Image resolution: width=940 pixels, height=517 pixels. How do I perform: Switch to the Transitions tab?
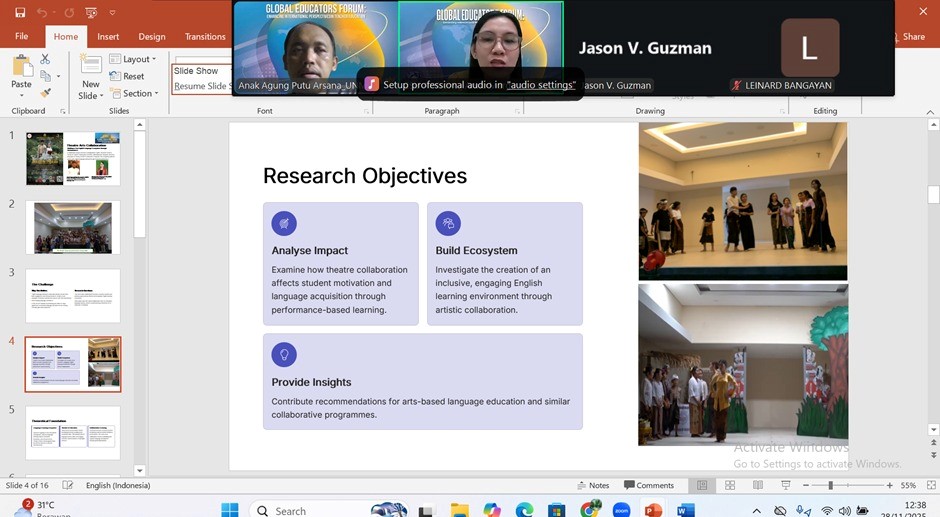(x=205, y=37)
